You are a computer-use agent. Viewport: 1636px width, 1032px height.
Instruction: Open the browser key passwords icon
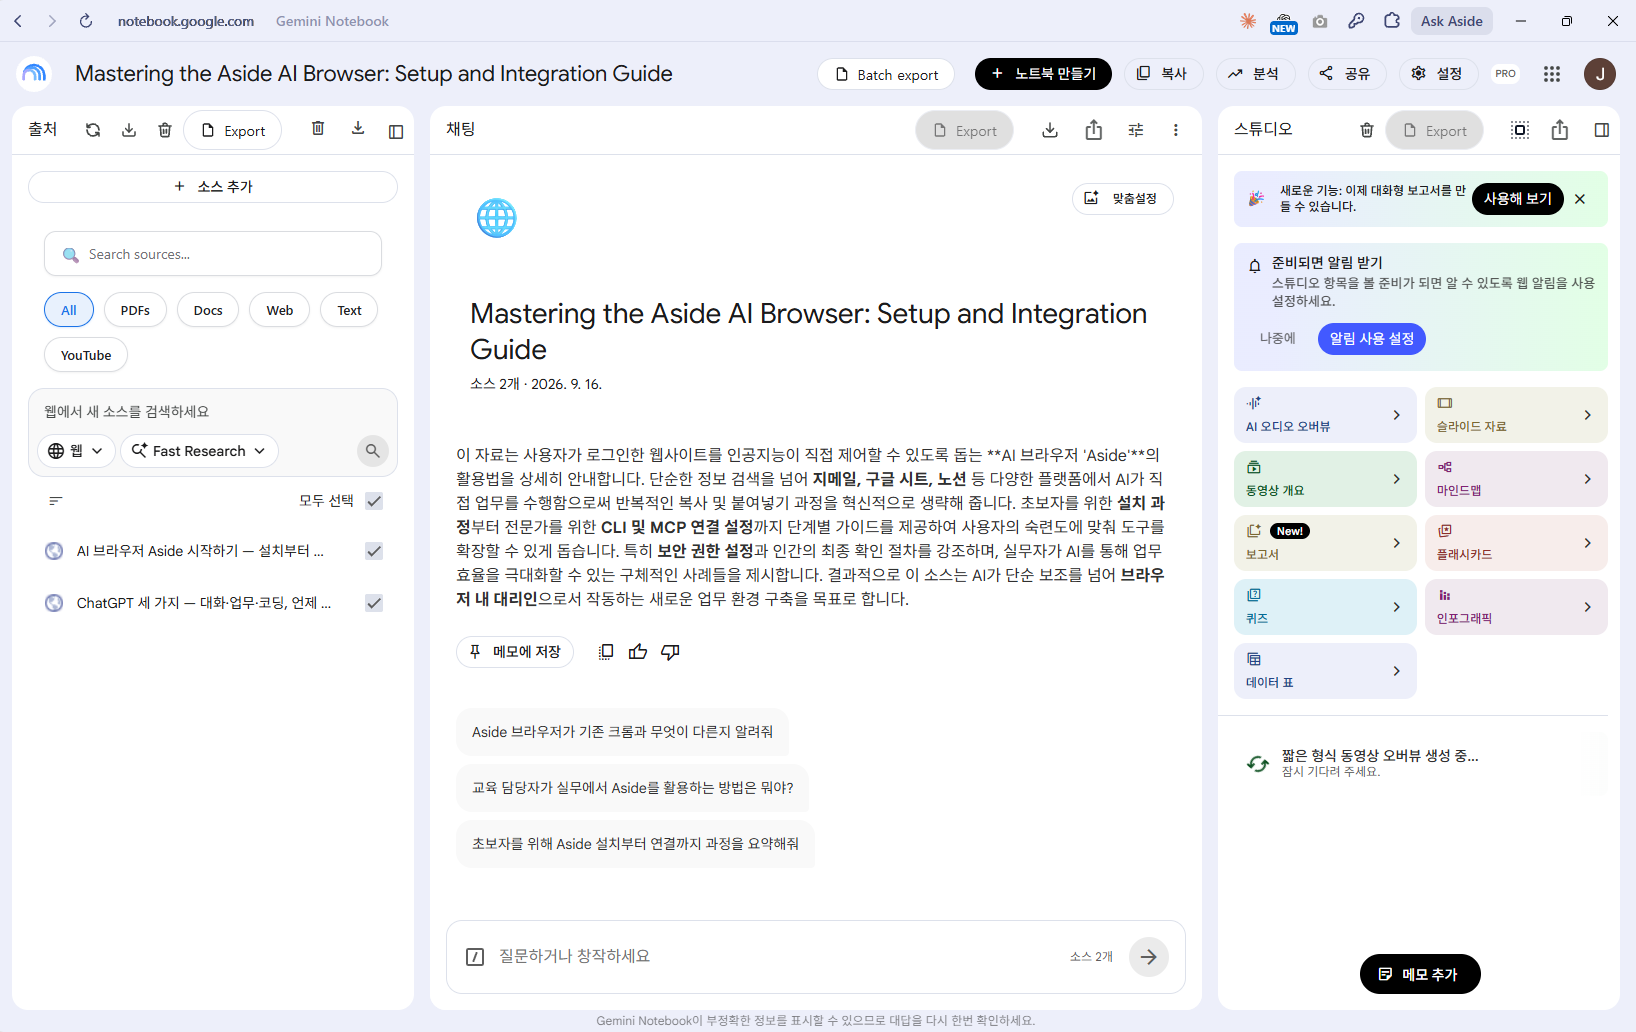[x=1356, y=21]
